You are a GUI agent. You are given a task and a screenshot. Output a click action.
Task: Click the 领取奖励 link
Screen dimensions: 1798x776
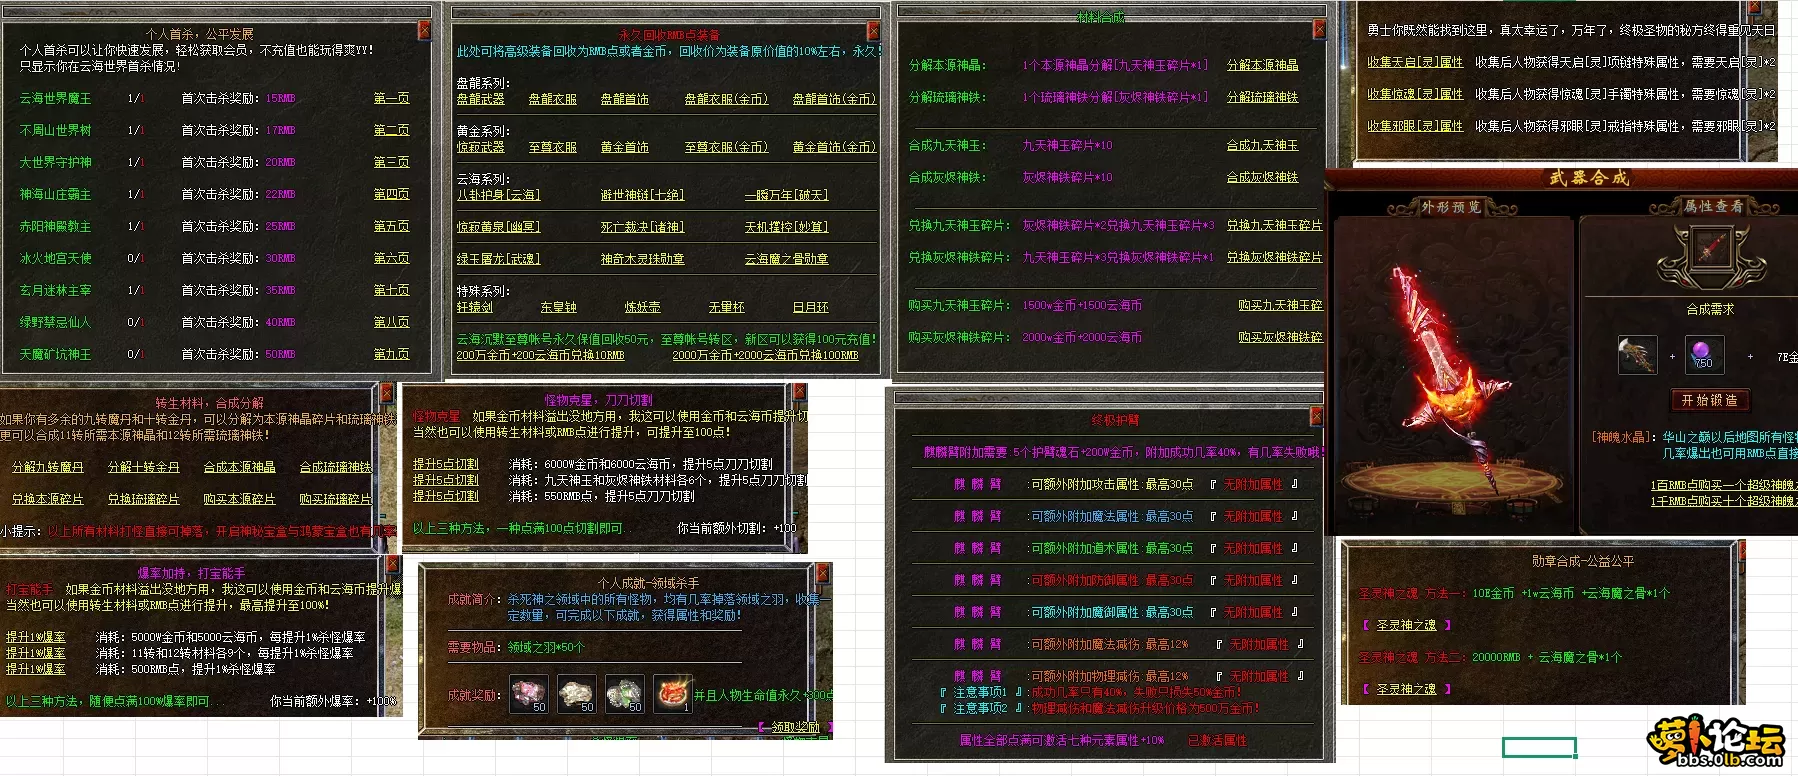pos(795,727)
